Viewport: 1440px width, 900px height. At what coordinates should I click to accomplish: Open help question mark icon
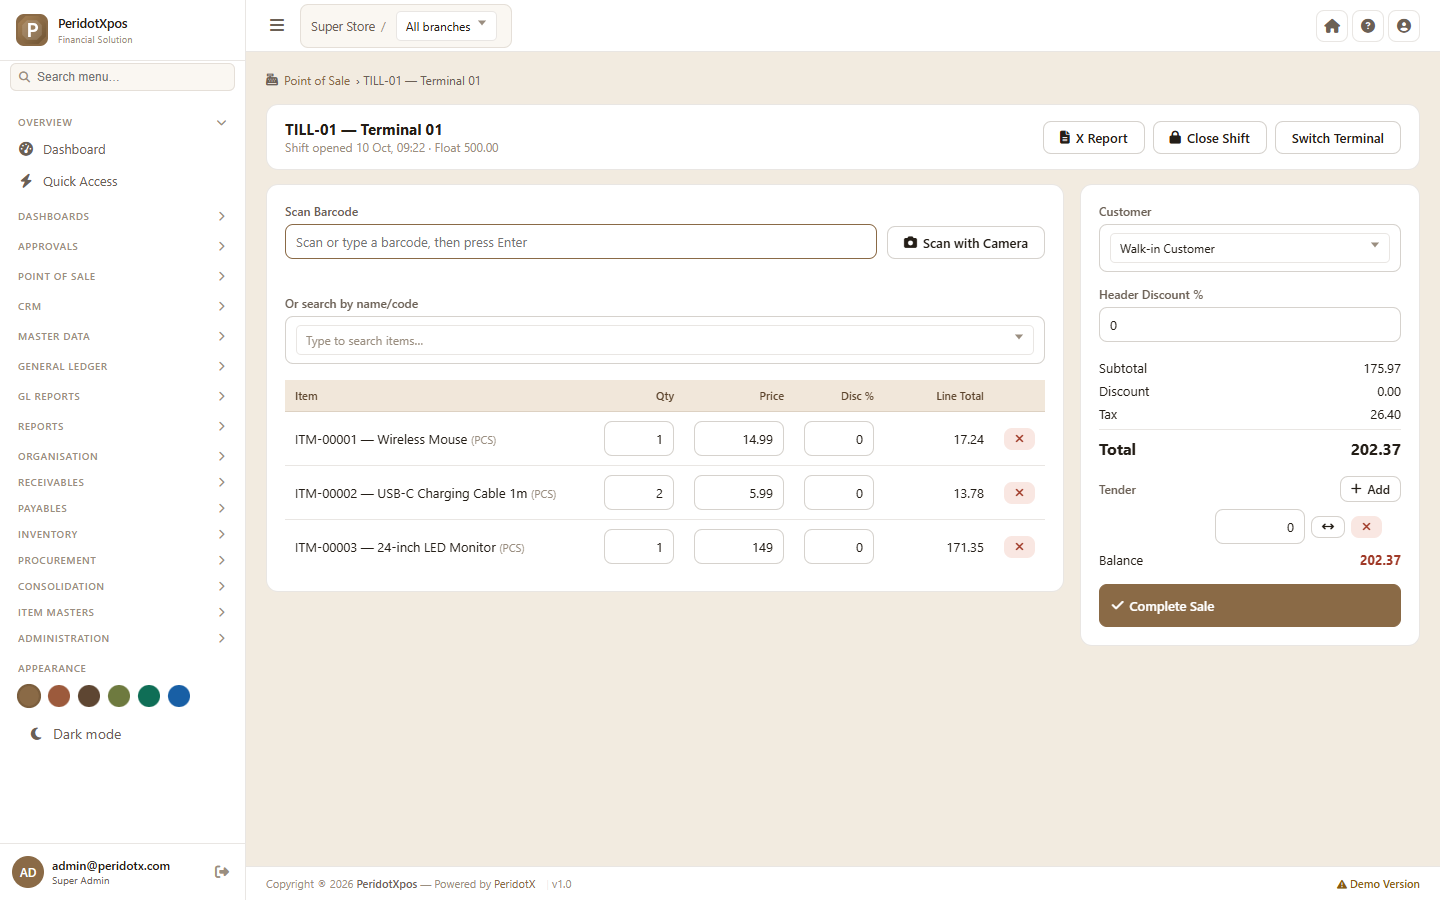1368,26
